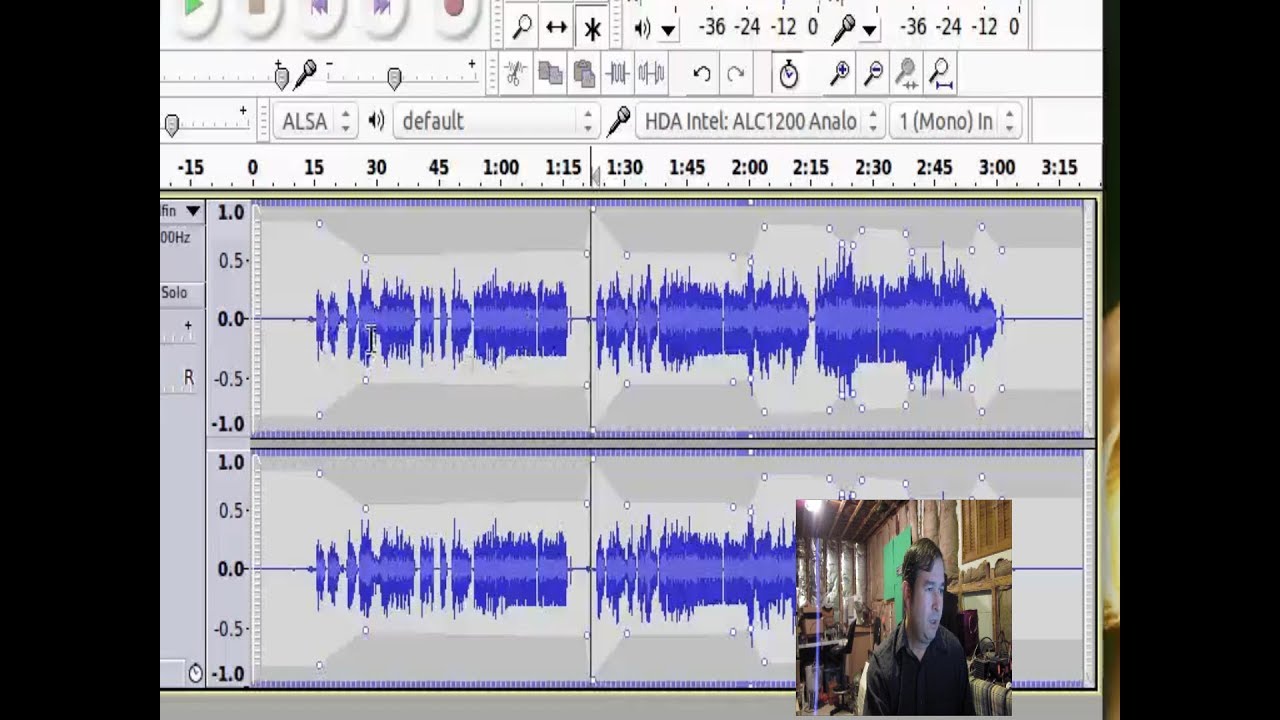This screenshot has height=720, width=1280.
Task: Open the 1 (Mono) Input channels dropdown
Action: (x=954, y=121)
